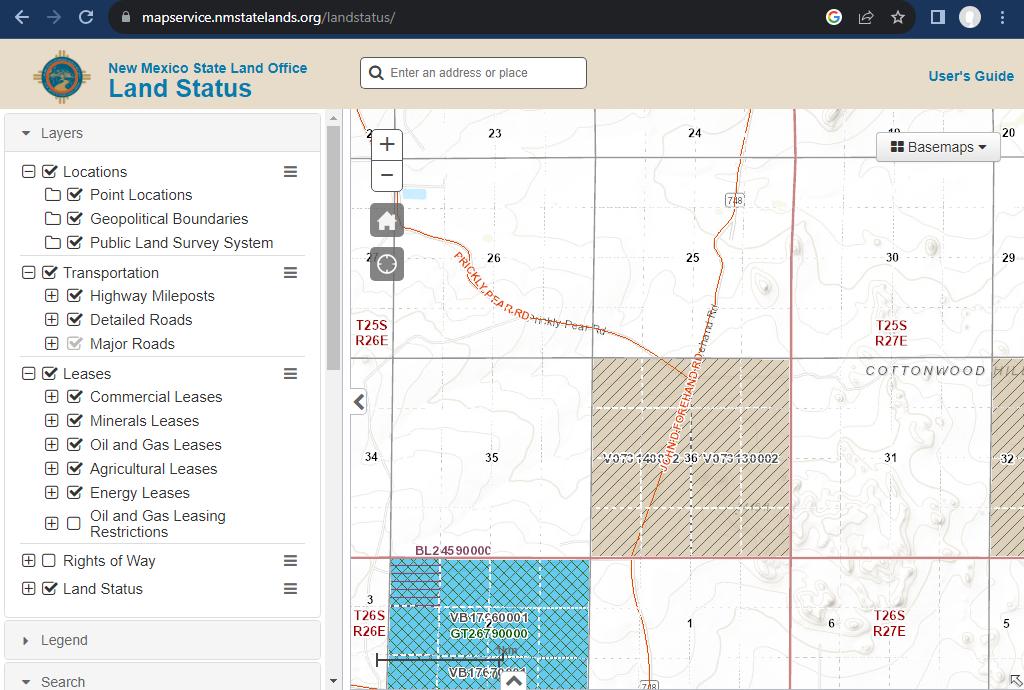1024x690 pixels.
Task: Click the Google icon in the address bar
Action: pyautogui.click(x=833, y=17)
